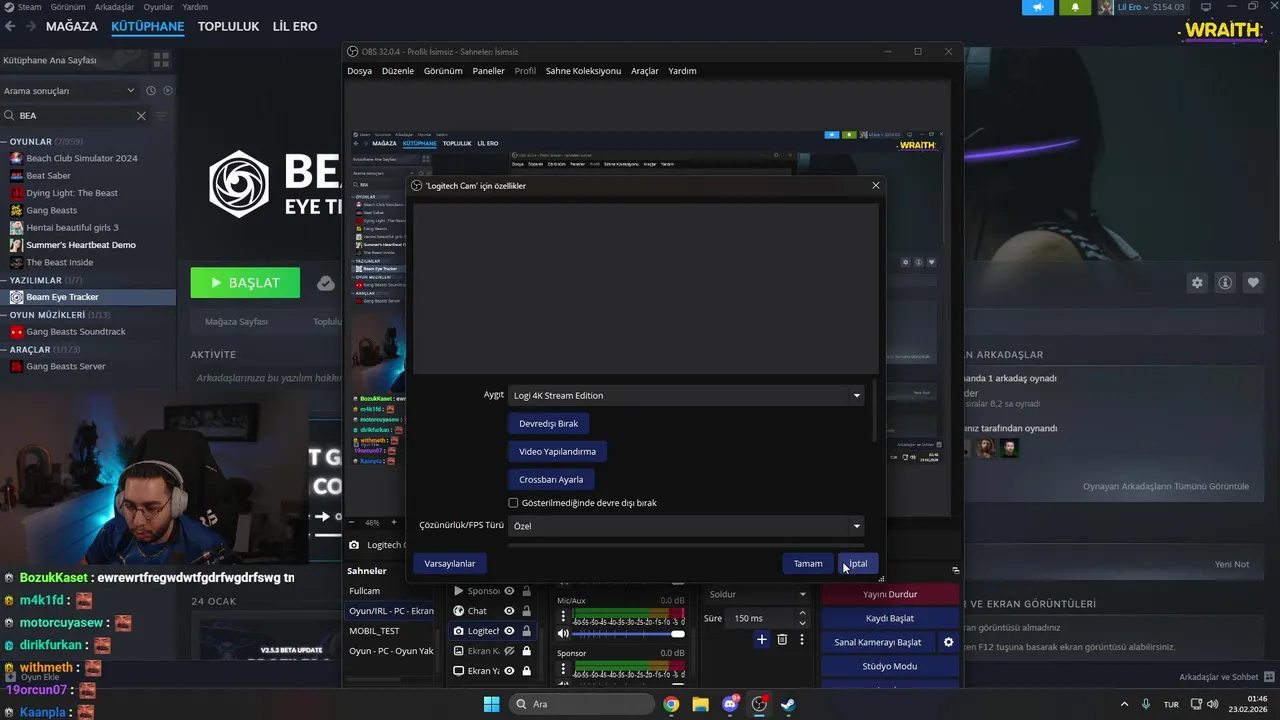Open Google Chrome from the taskbar
Image resolution: width=1280 pixels, height=720 pixels.
(x=671, y=704)
